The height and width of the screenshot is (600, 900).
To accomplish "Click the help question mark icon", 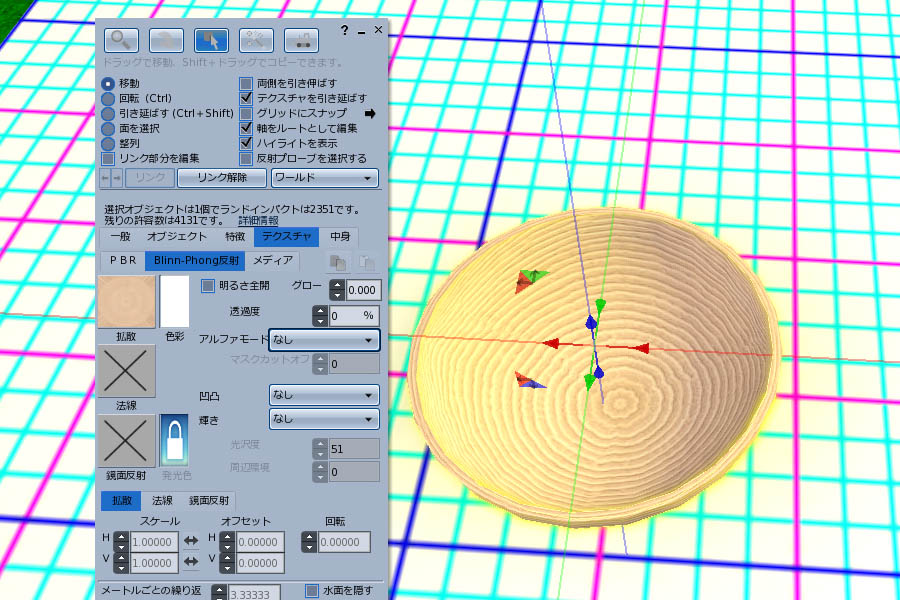I will point(344,31).
